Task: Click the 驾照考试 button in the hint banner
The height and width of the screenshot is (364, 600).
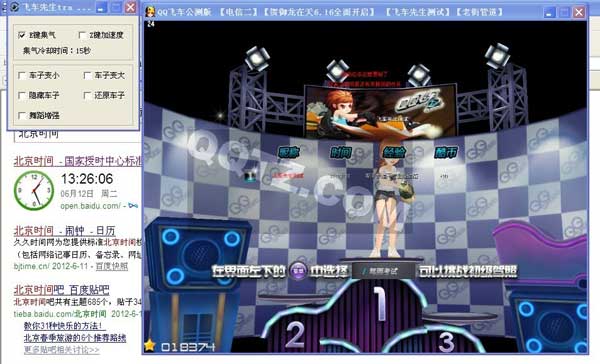Action: [x=383, y=271]
